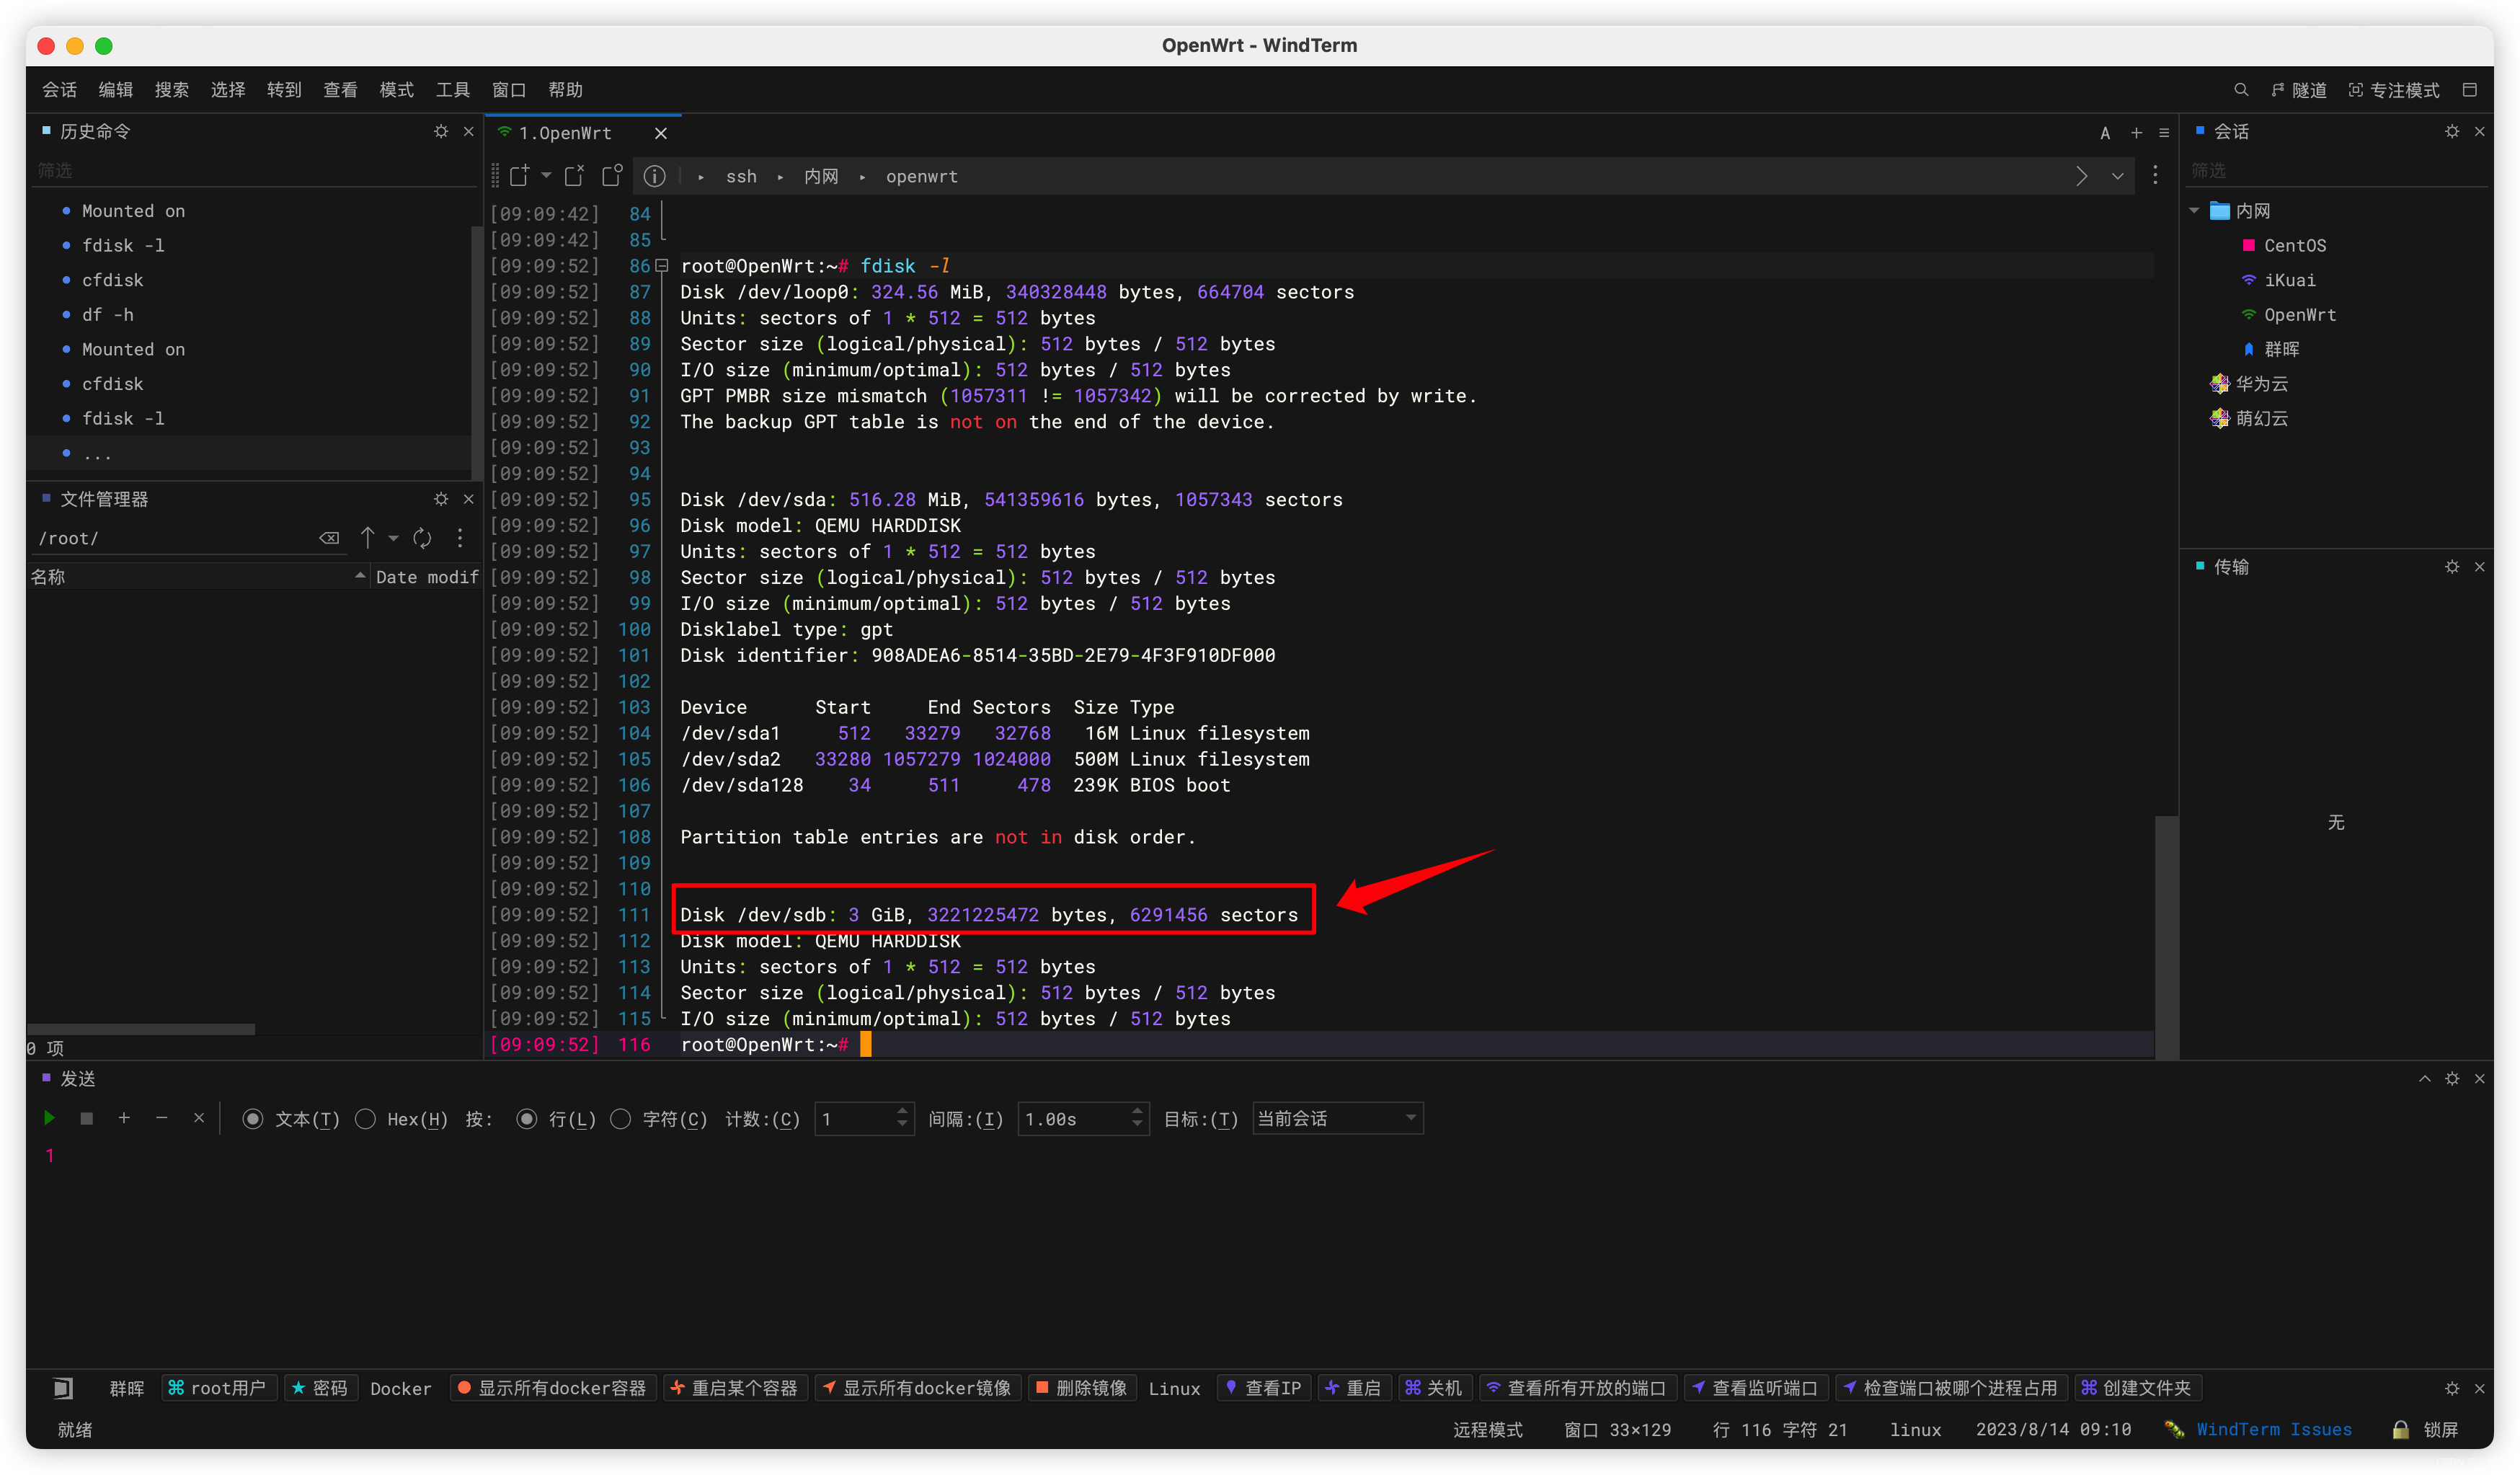Collapse the 内网 folder in session tree
The width and height of the screenshot is (2520, 1475).
[2194, 210]
